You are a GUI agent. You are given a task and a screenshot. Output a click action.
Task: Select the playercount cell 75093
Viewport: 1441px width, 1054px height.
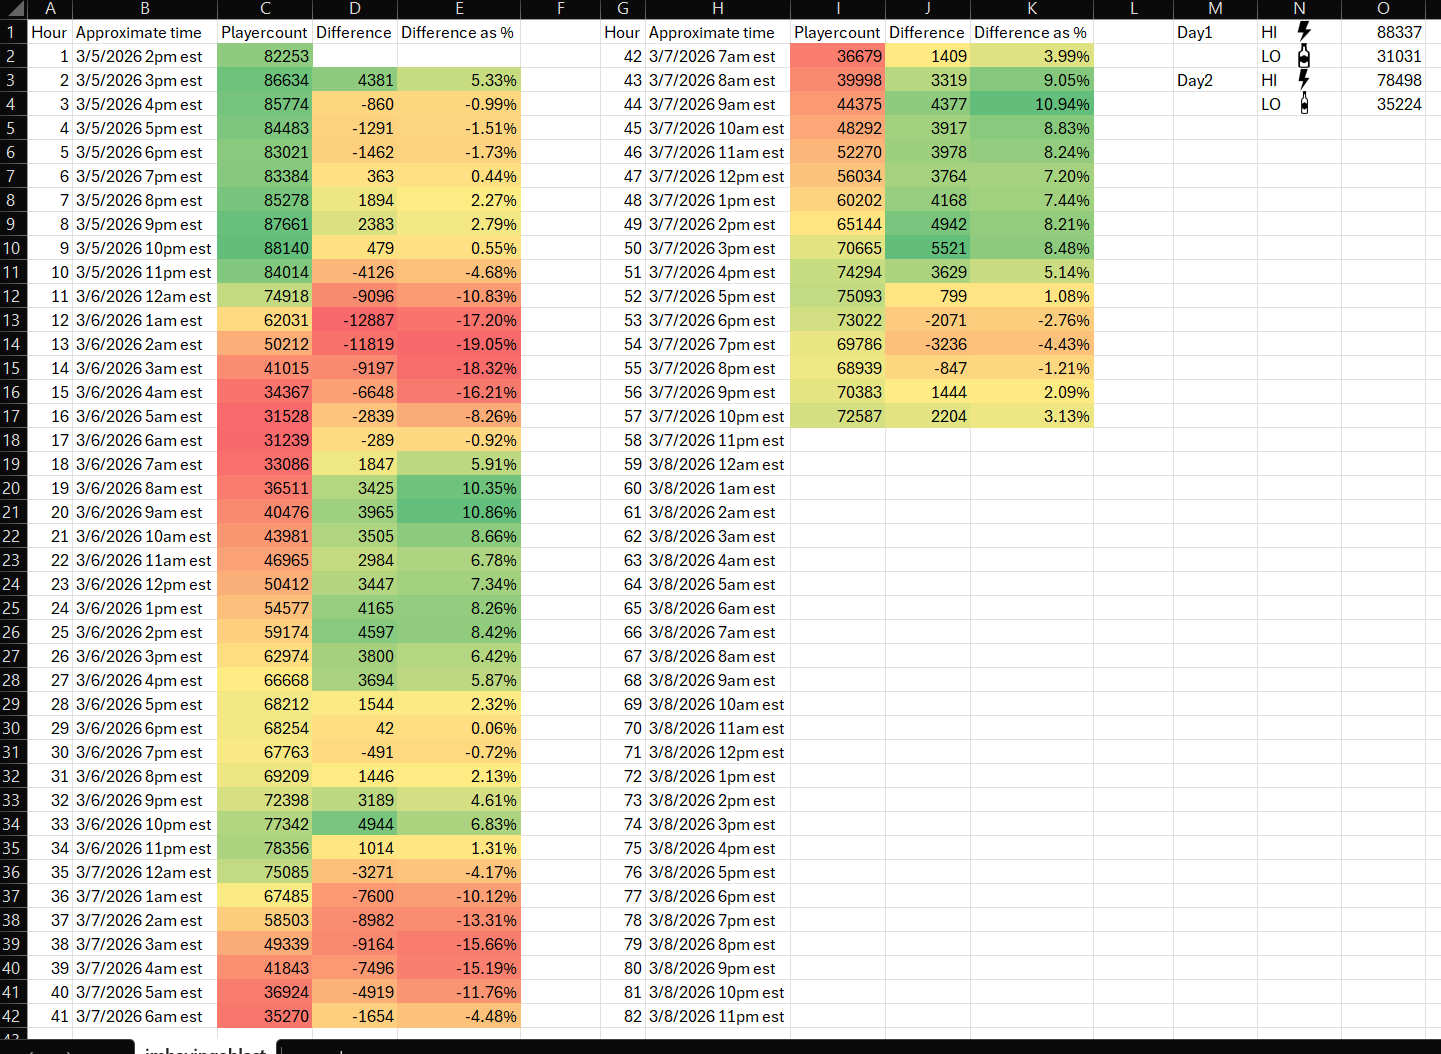(838, 296)
